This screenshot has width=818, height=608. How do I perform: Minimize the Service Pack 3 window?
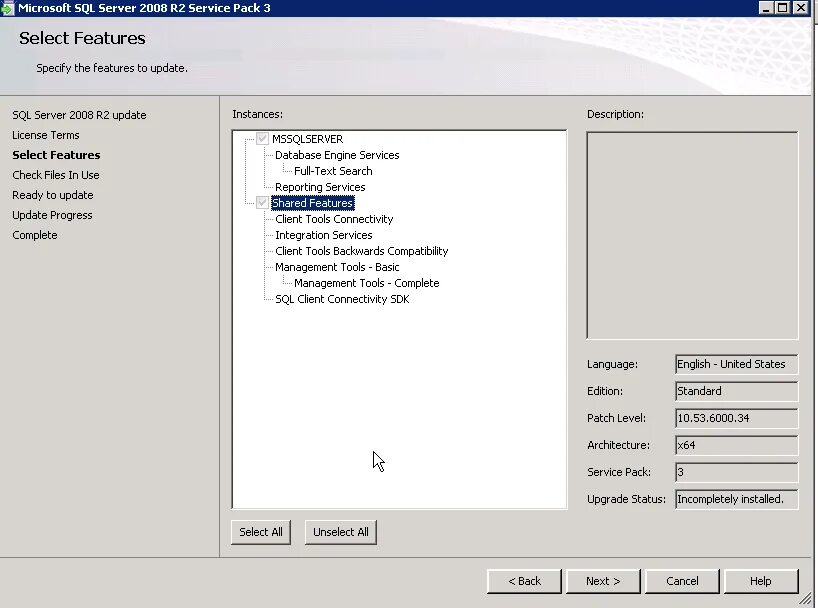[765, 8]
